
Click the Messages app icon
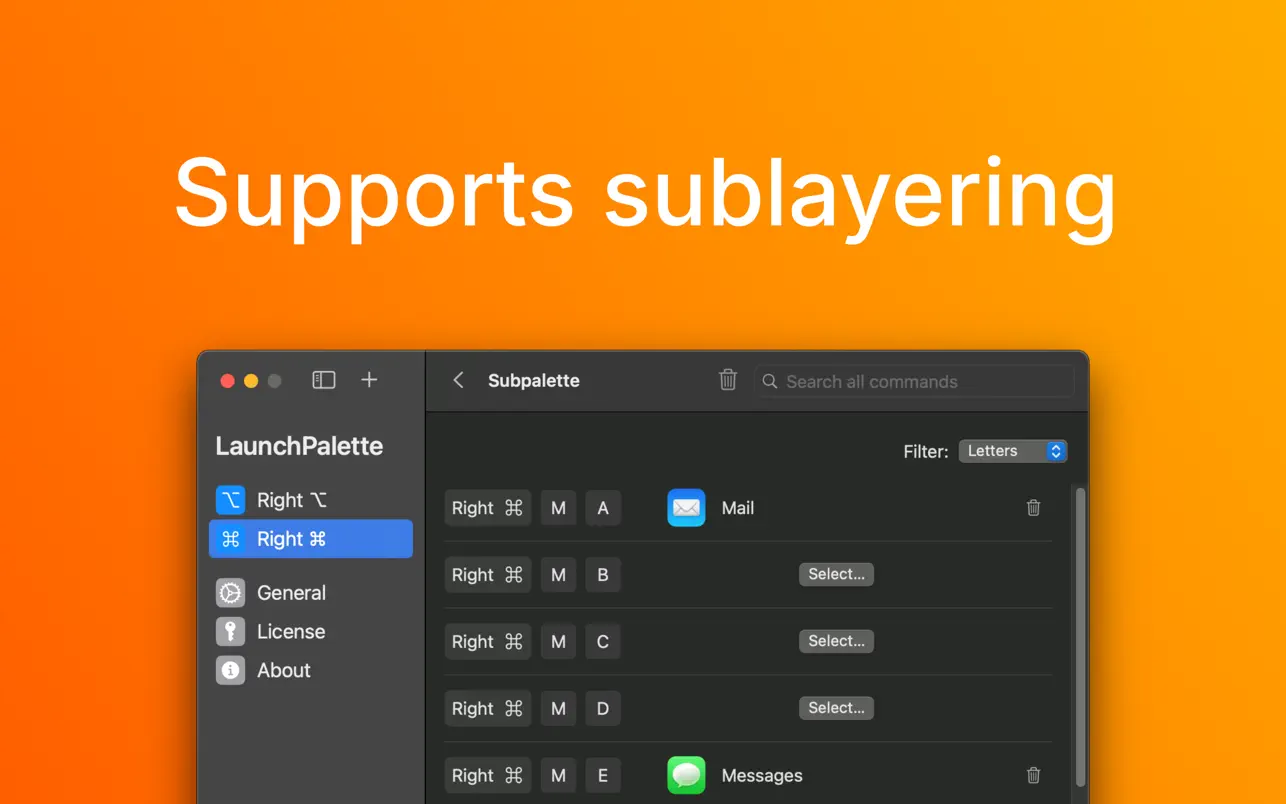(x=686, y=775)
